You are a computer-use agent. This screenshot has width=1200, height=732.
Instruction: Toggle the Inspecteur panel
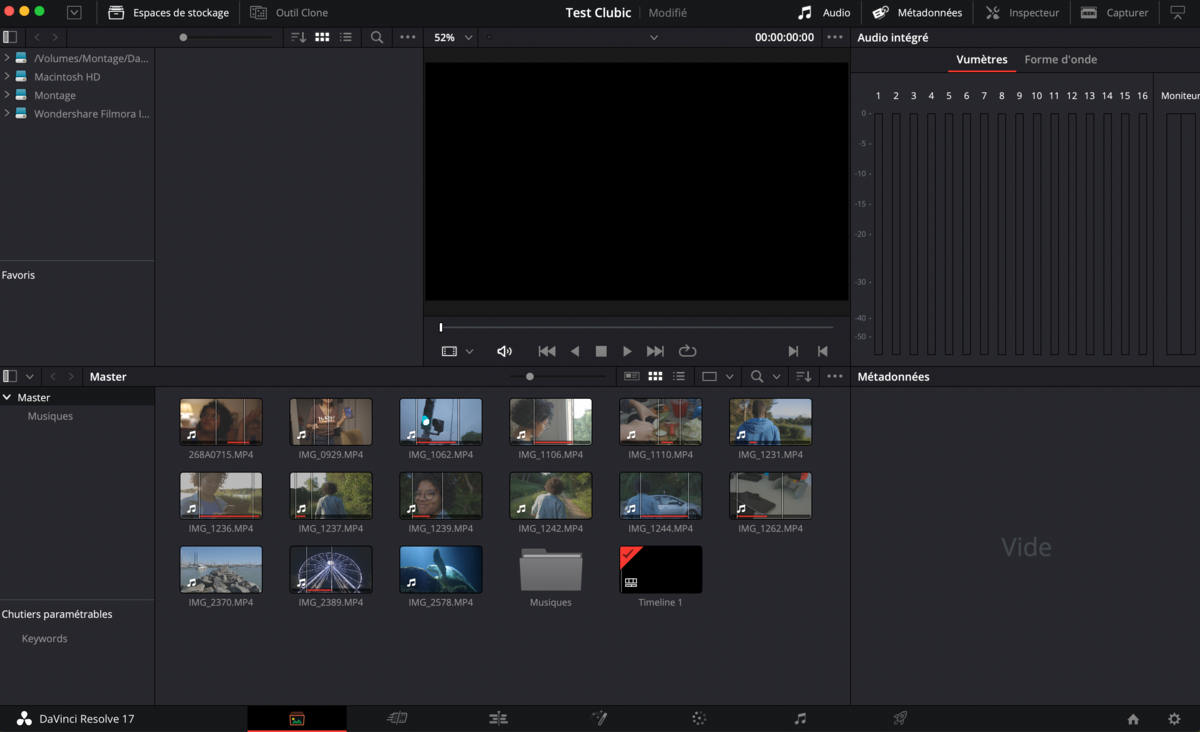click(x=1022, y=13)
